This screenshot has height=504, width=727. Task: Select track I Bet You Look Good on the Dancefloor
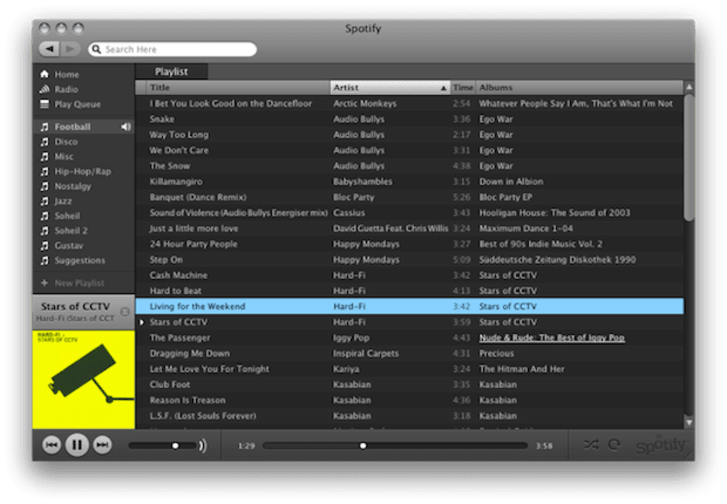click(x=409, y=103)
